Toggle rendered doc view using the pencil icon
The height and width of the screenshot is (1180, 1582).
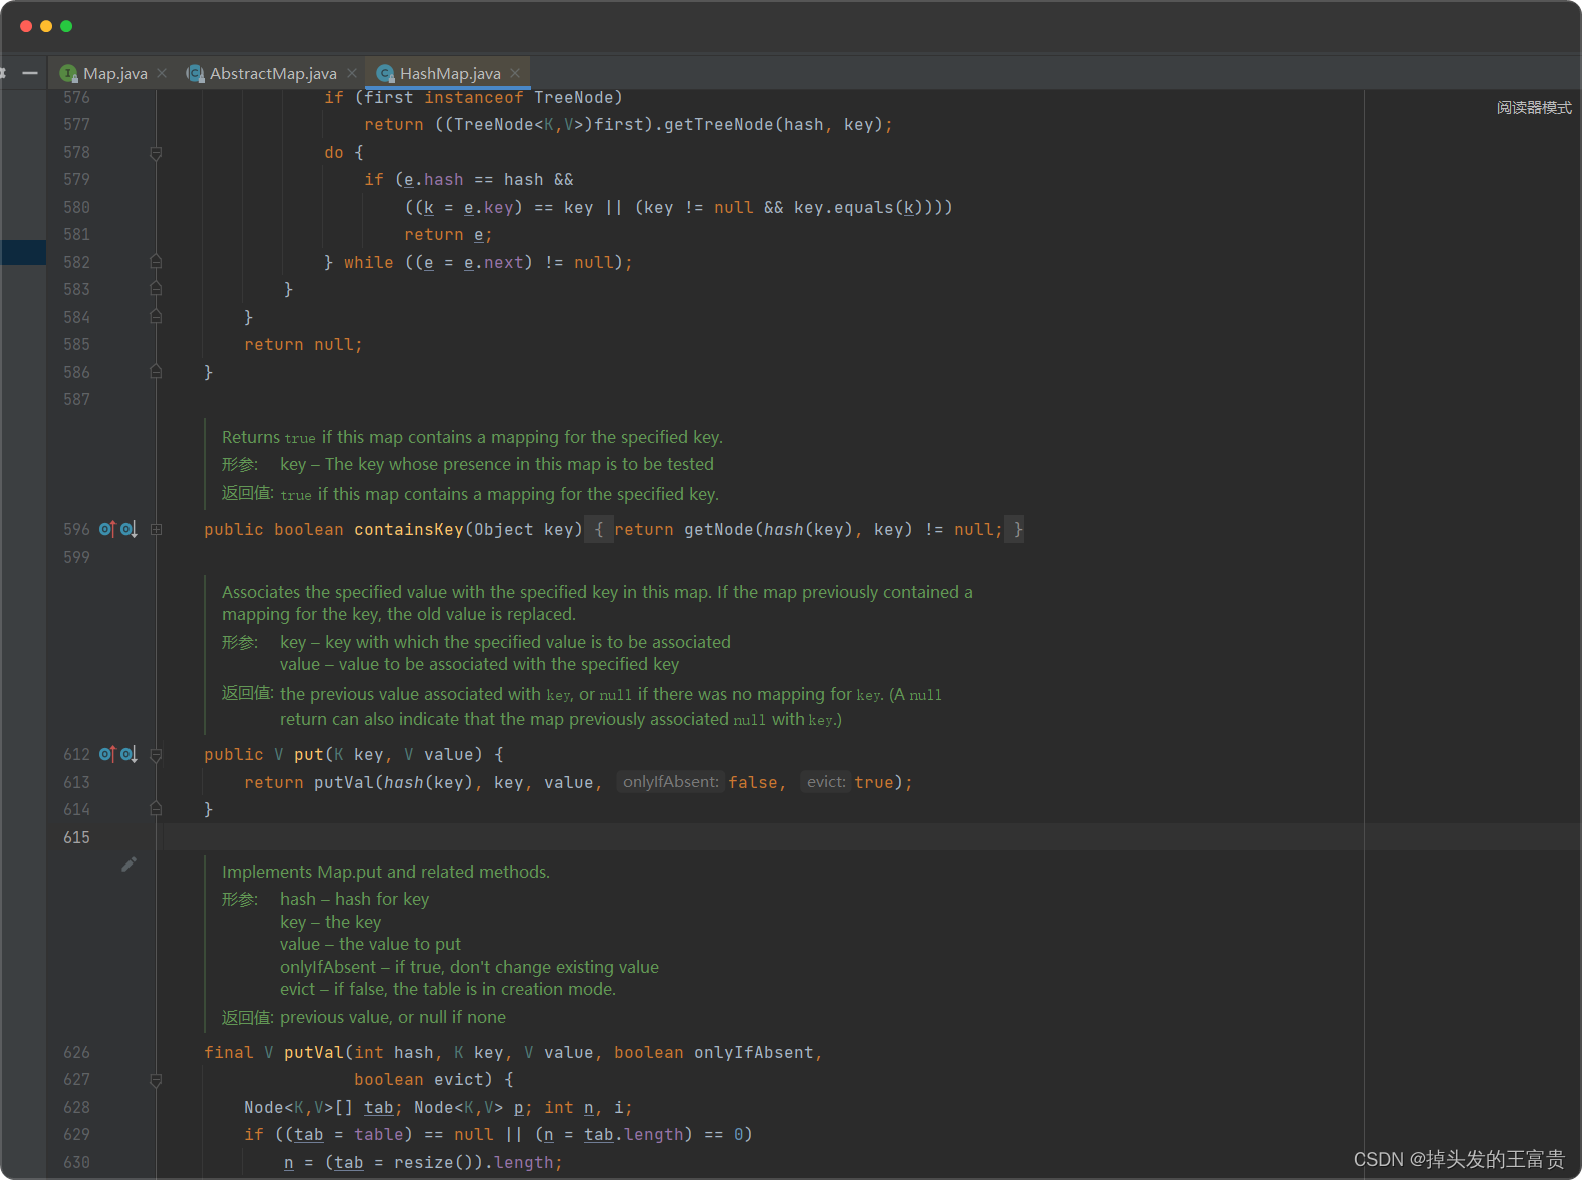point(129,864)
